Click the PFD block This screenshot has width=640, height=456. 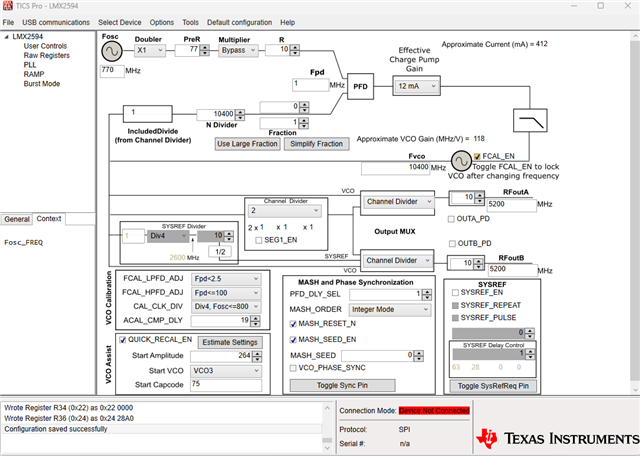click(x=360, y=86)
